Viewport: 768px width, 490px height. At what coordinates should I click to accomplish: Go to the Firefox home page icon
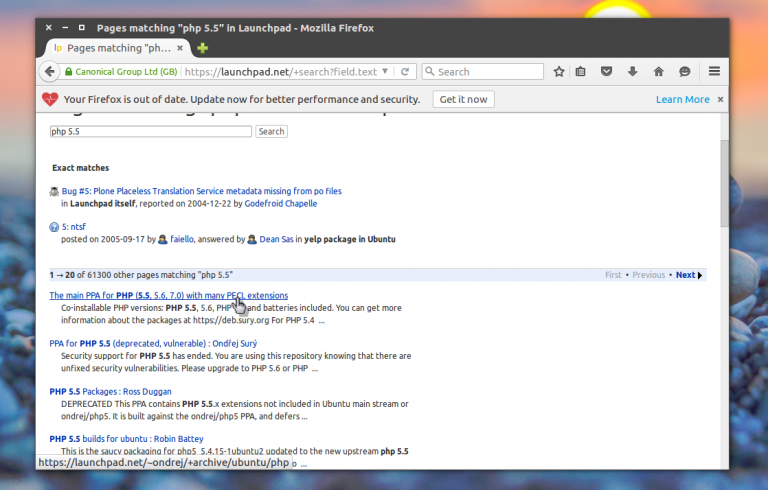click(658, 72)
